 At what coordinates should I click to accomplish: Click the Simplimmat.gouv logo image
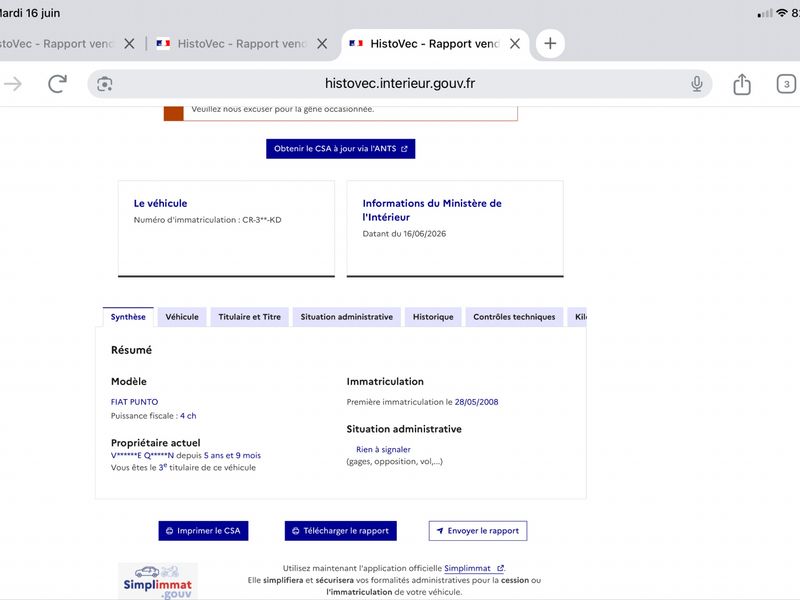[158, 582]
